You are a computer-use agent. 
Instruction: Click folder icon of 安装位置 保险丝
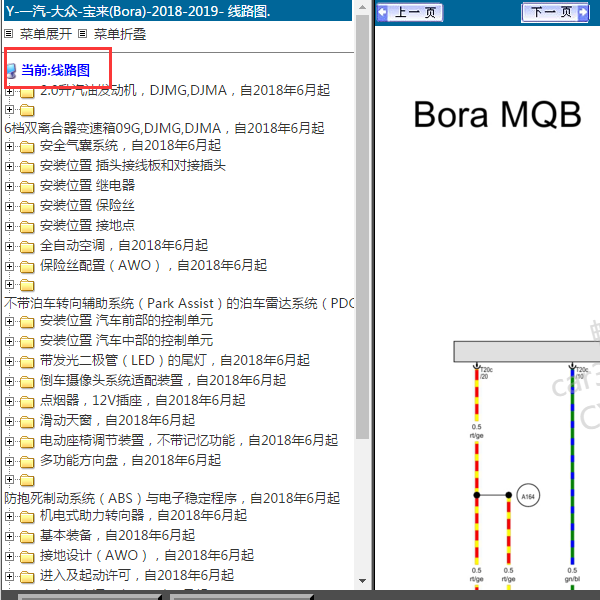coord(27,207)
